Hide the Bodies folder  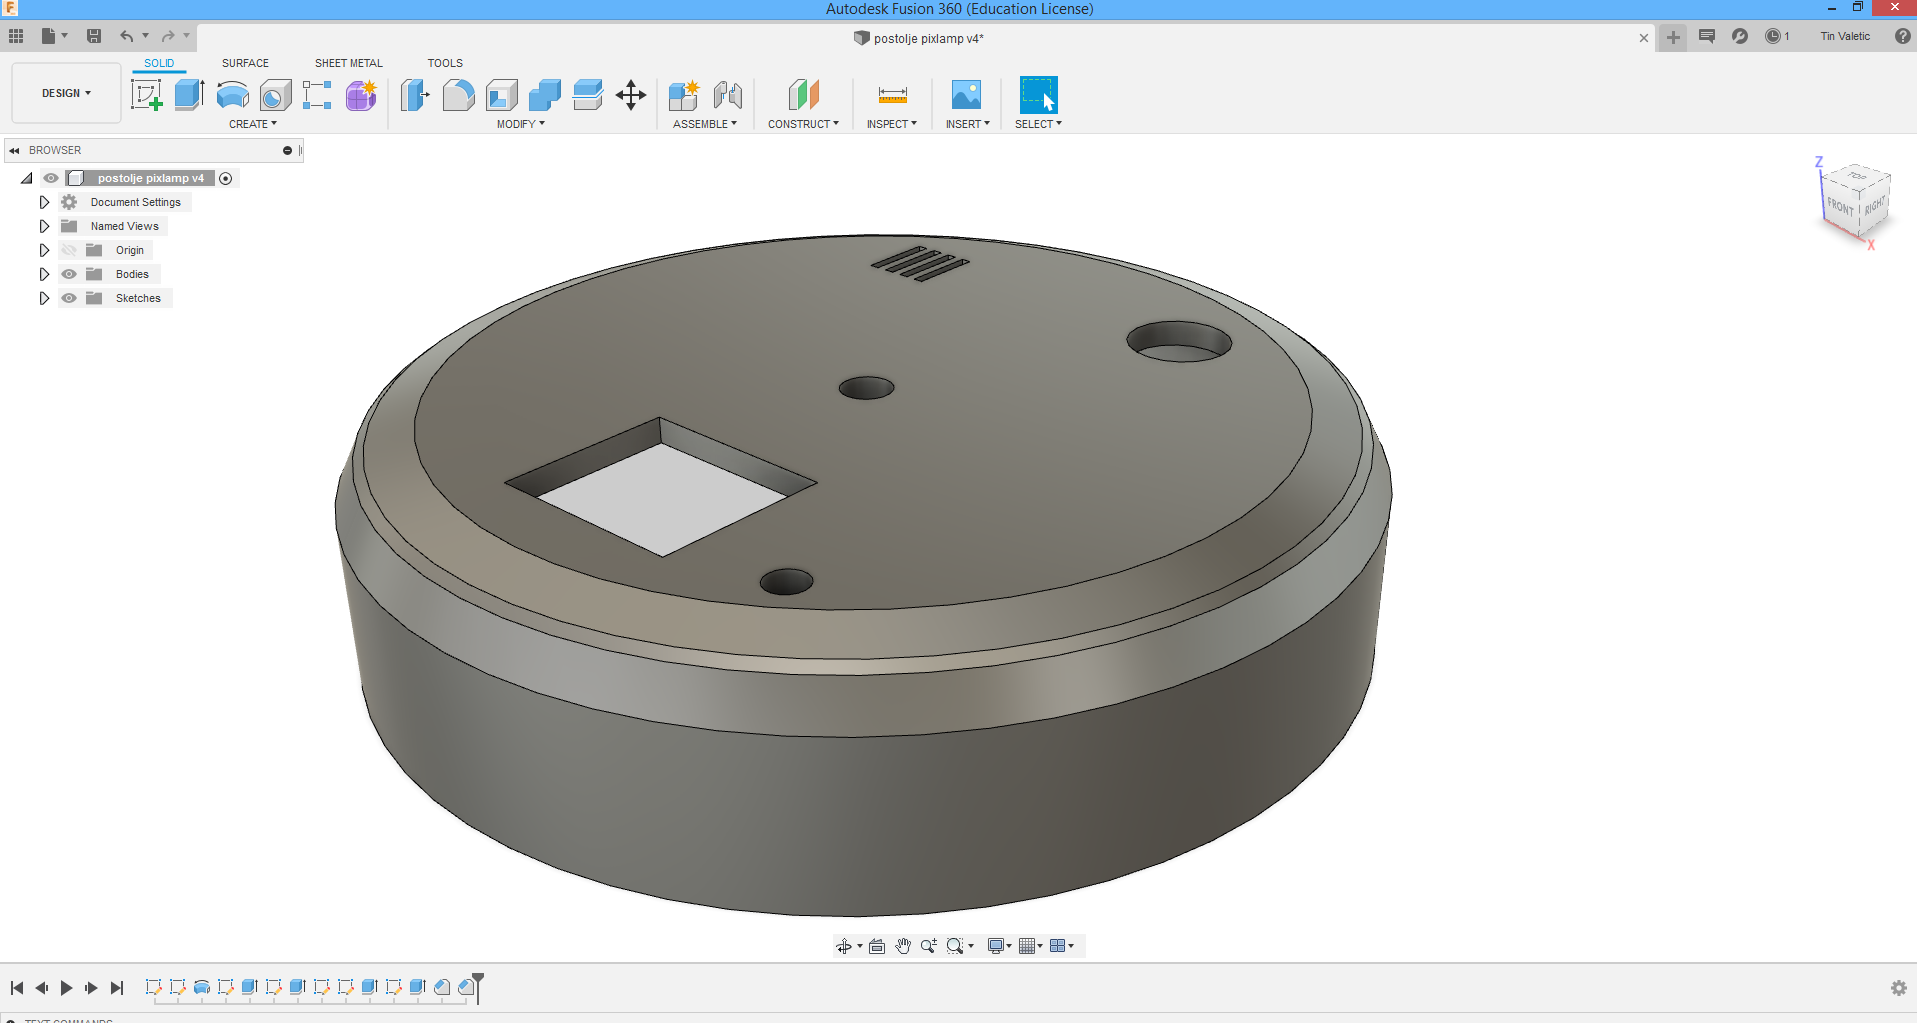click(x=69, y=274)
